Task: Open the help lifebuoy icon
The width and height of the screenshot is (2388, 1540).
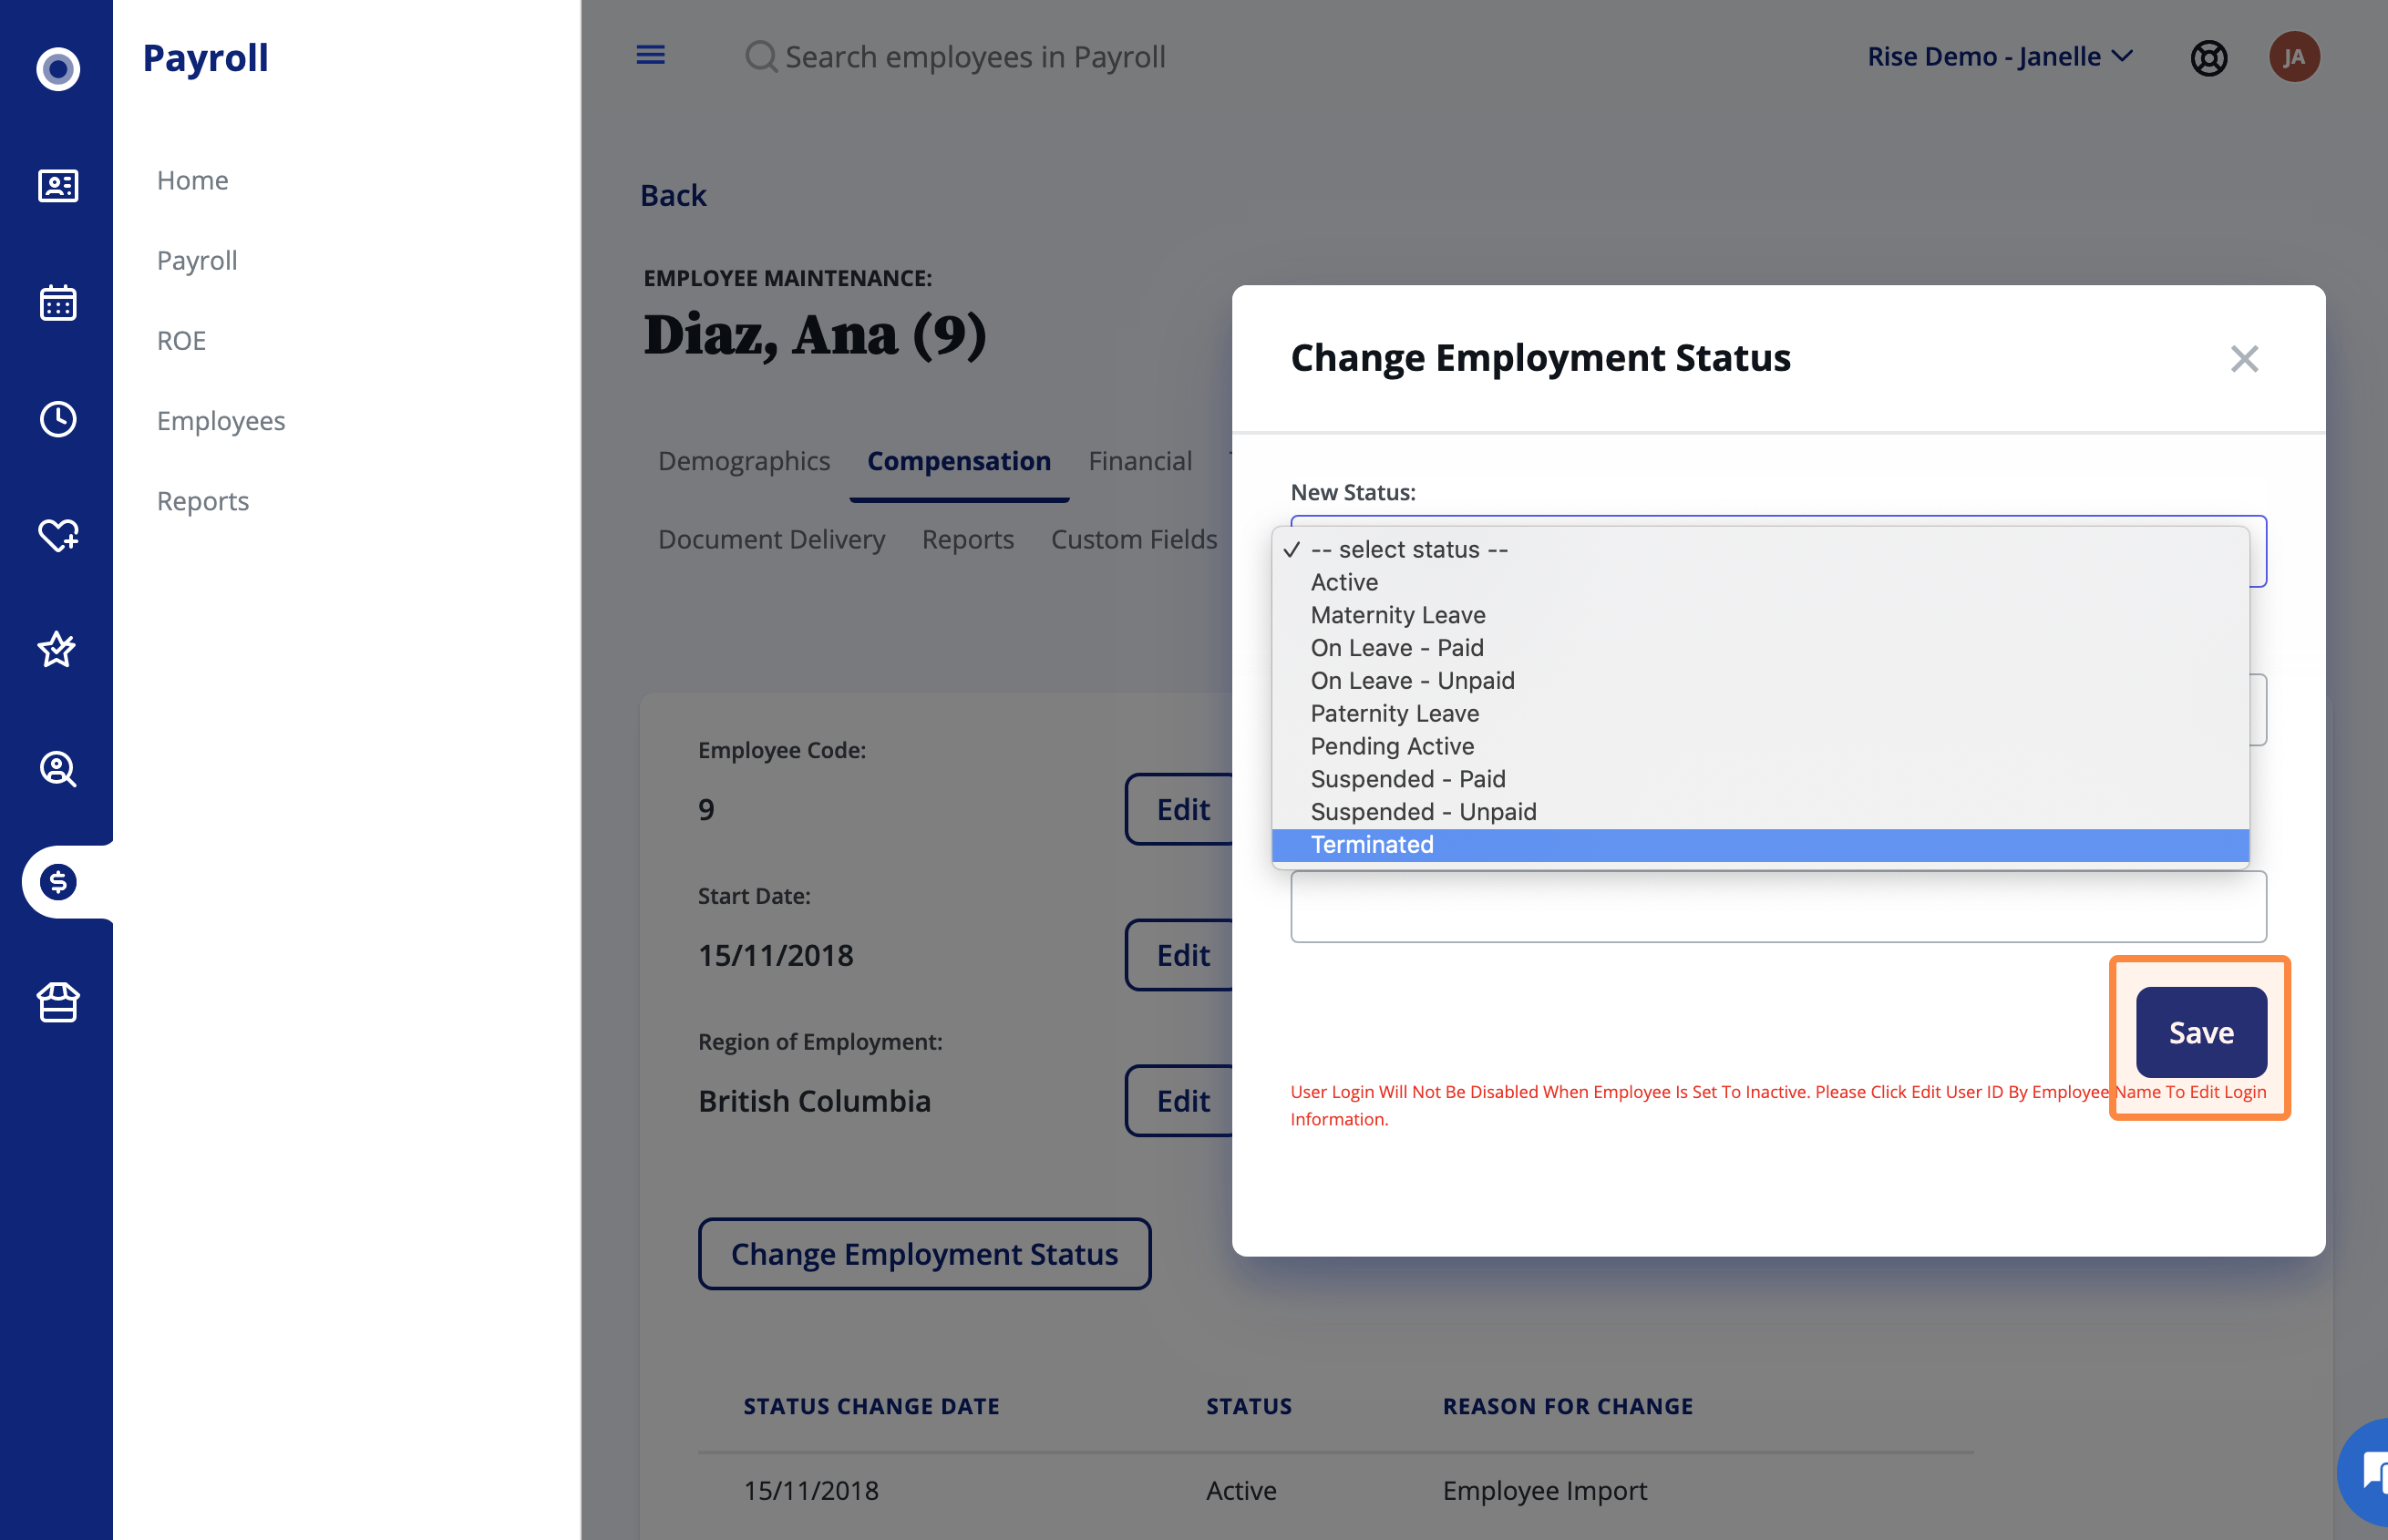Action: 2208,58
